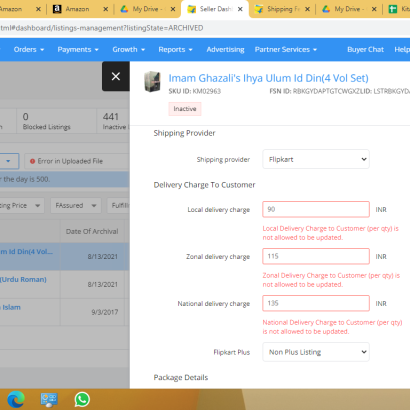Open the Partner Services menu
410x410 pixels.
pyautogui.click(x=286, y=50)
